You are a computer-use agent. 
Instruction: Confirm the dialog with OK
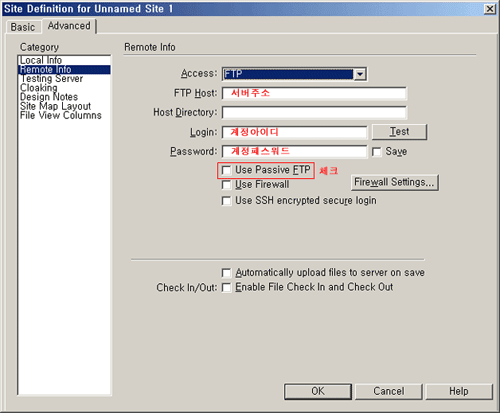tap(318, 391)
